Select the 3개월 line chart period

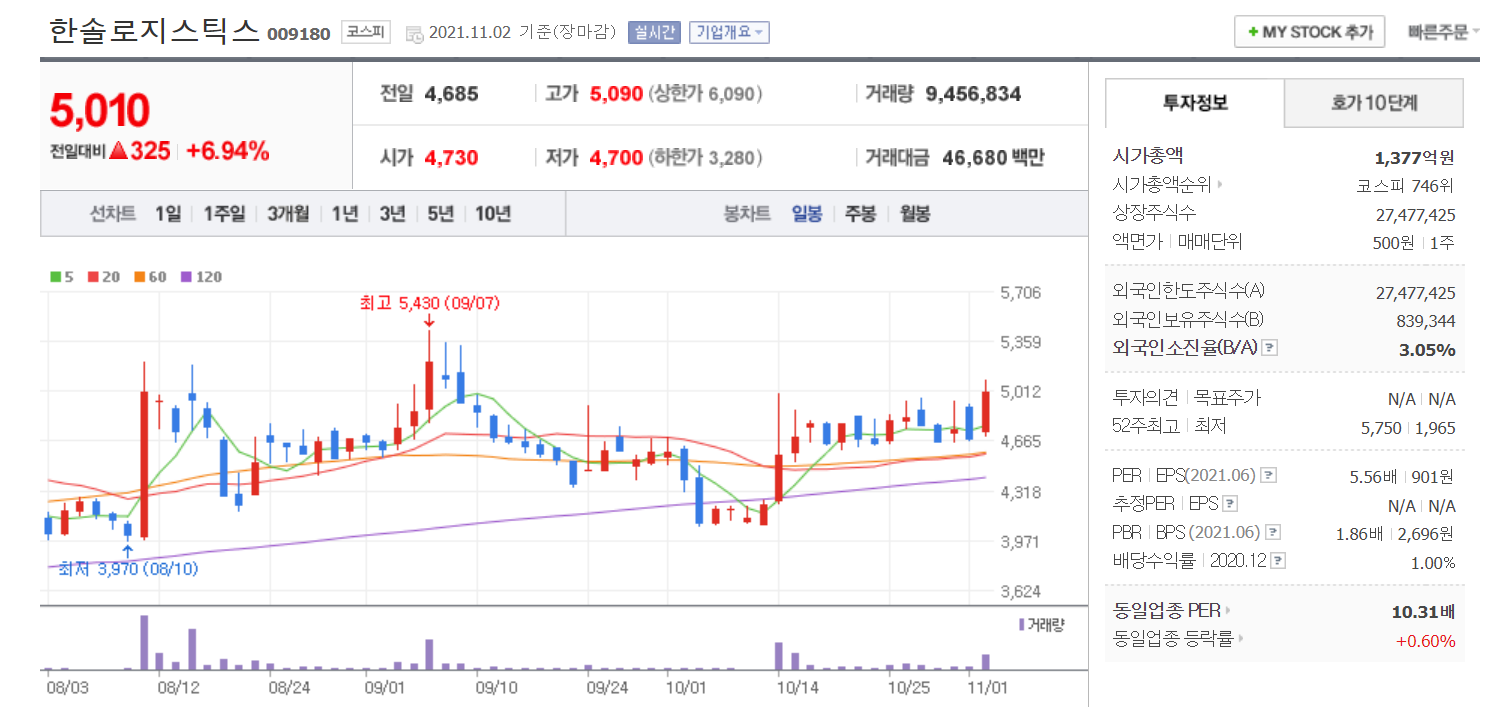point(288,213)
